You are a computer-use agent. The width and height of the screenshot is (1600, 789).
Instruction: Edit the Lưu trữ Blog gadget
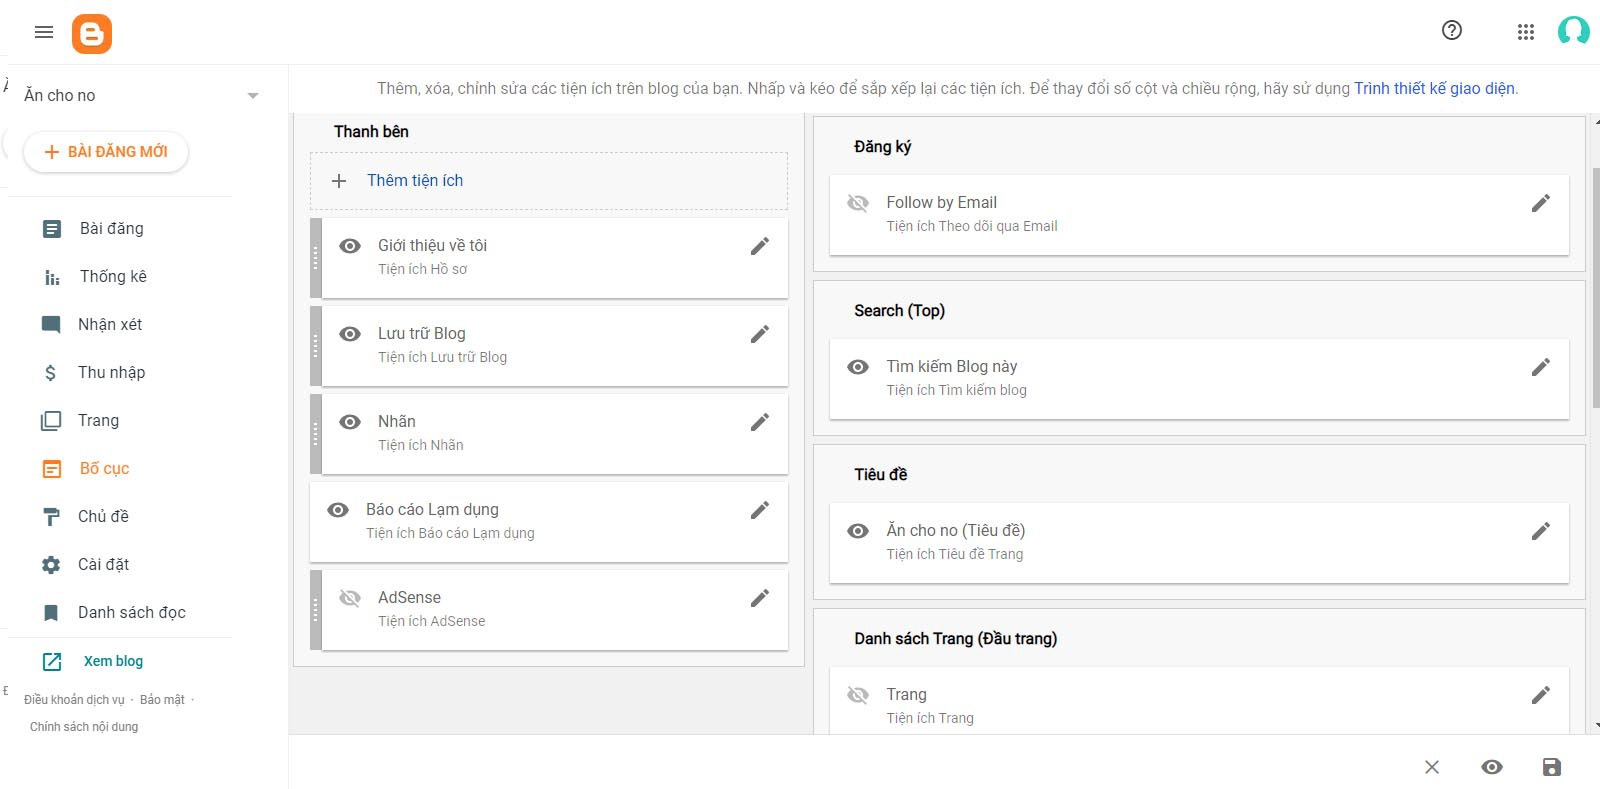tap(760, 334)
